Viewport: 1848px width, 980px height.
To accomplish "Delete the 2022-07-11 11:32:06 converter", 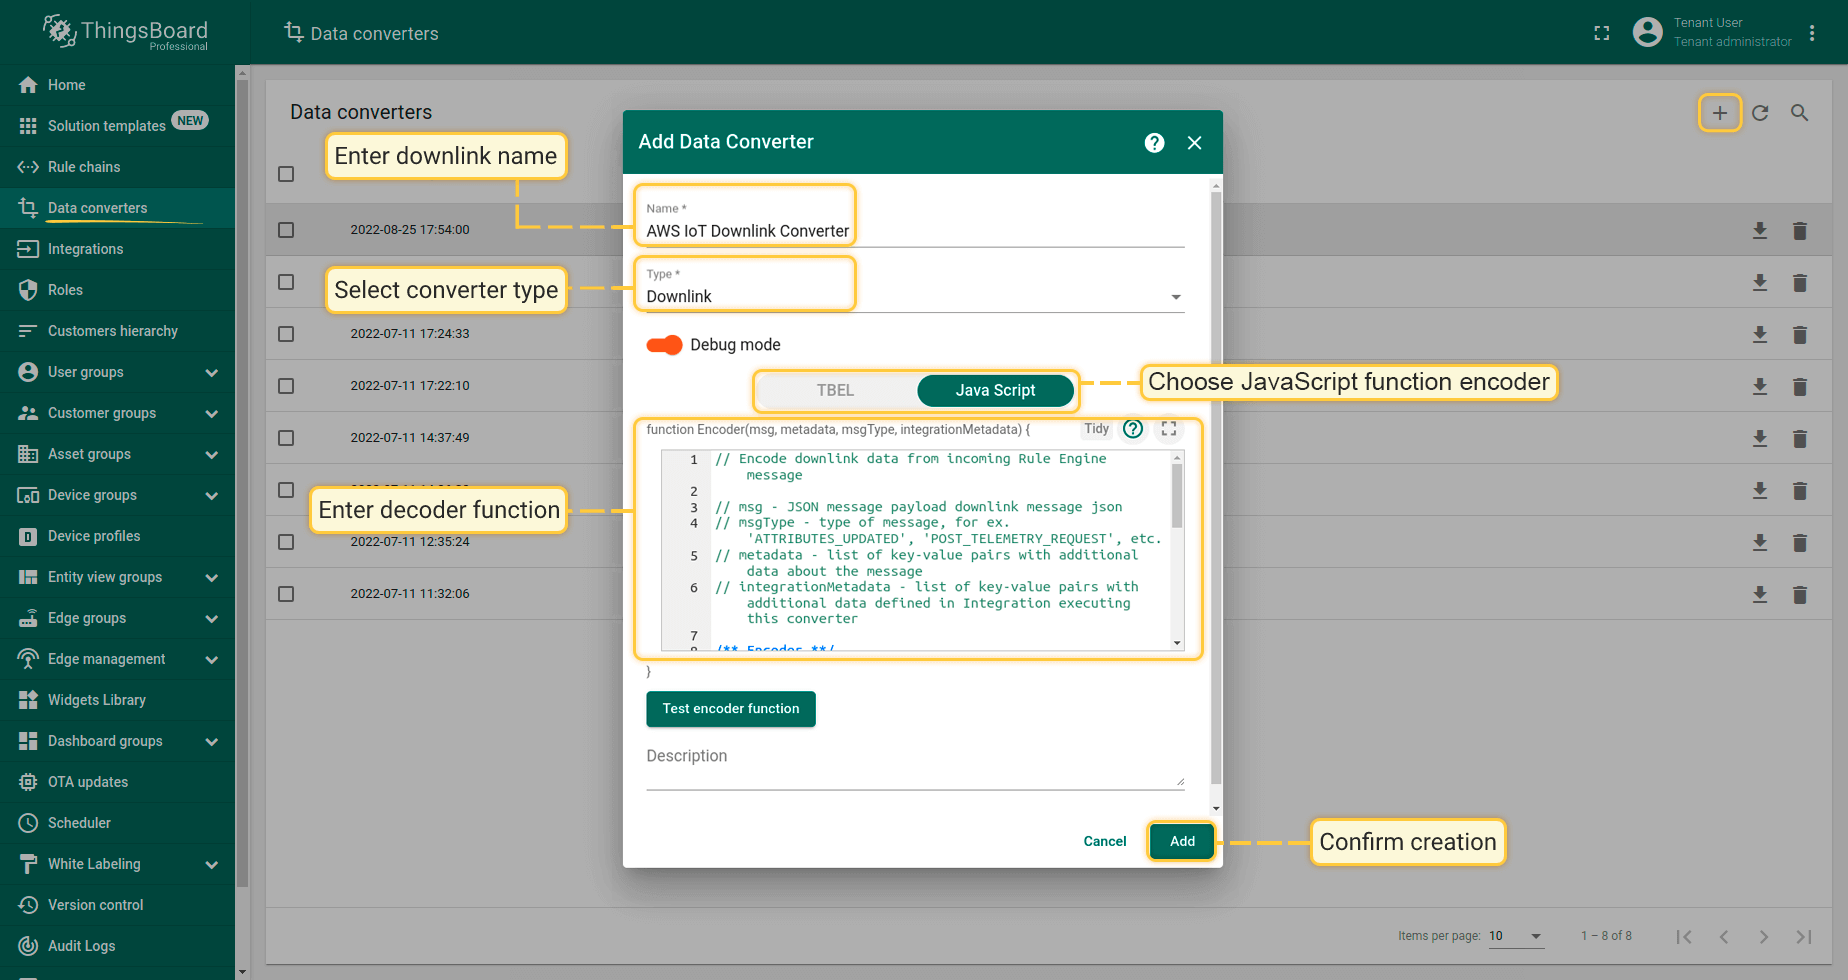I will pyautogui.click(x=1799, y=595).
